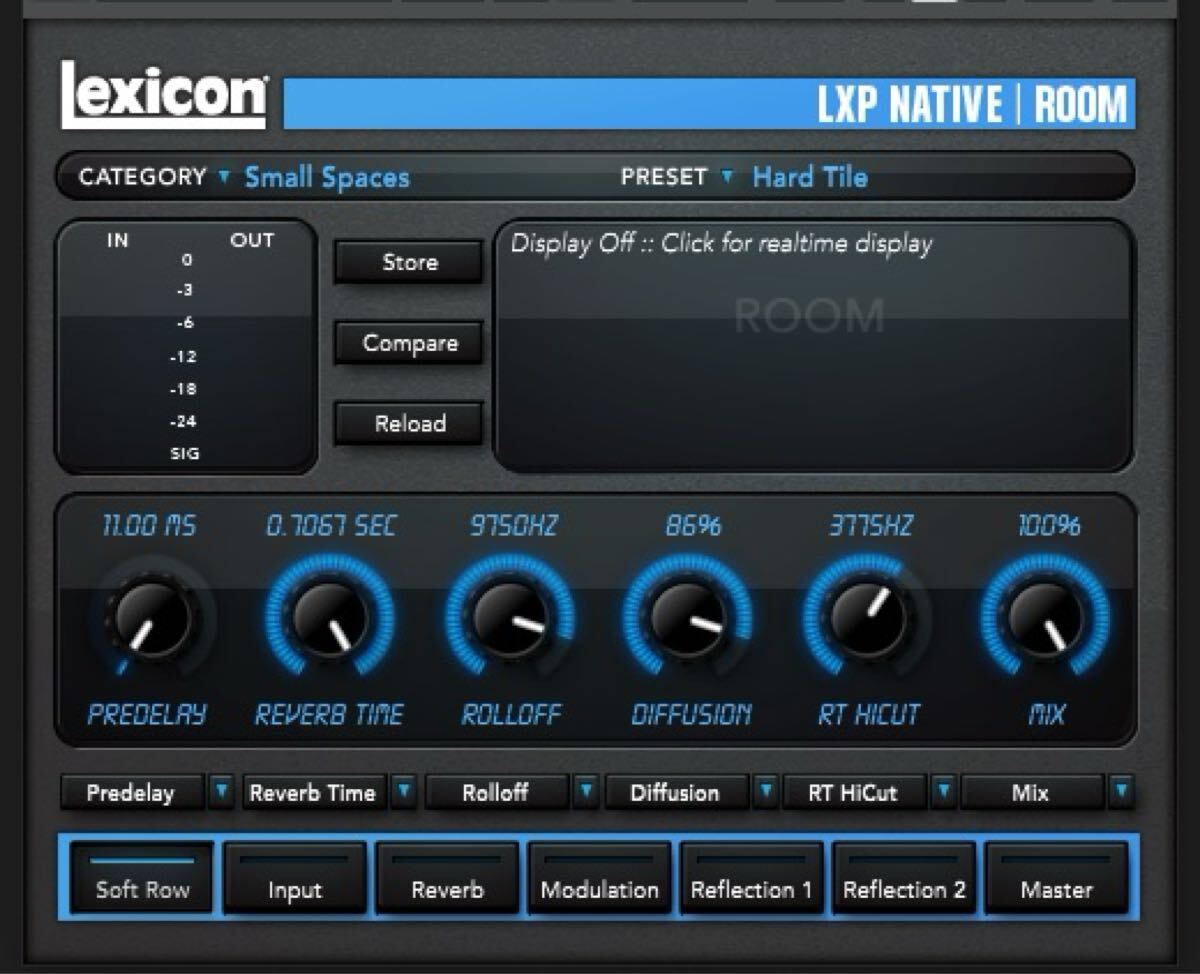Switch to the Soft Row tab
This screenshot has height=974, width=1200.
tap(142, 877)
